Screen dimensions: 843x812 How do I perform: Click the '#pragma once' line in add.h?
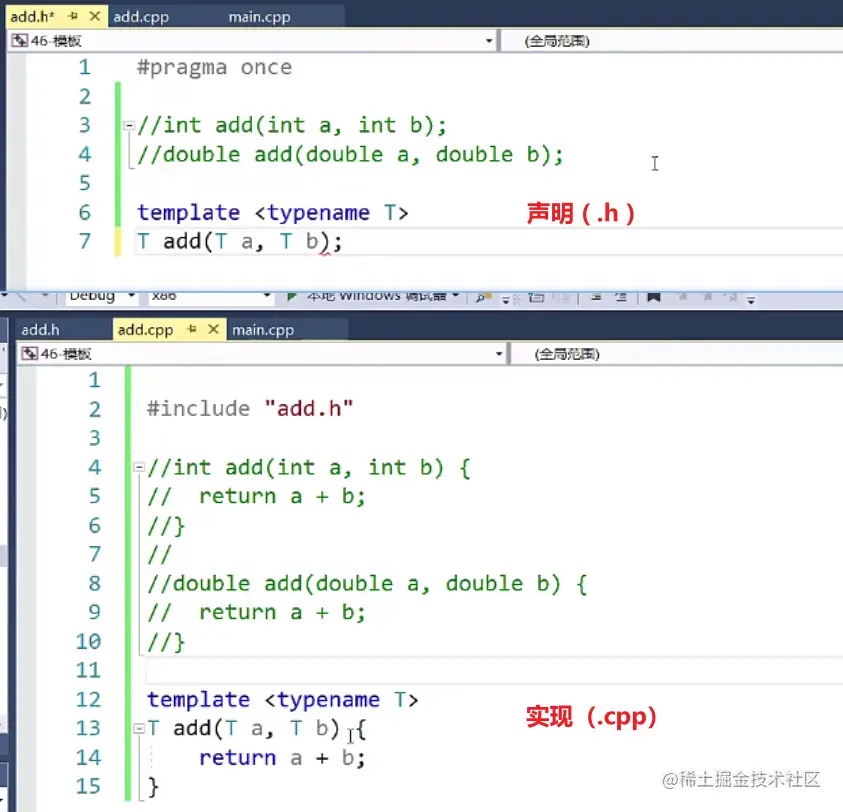[x=214, y=68]
